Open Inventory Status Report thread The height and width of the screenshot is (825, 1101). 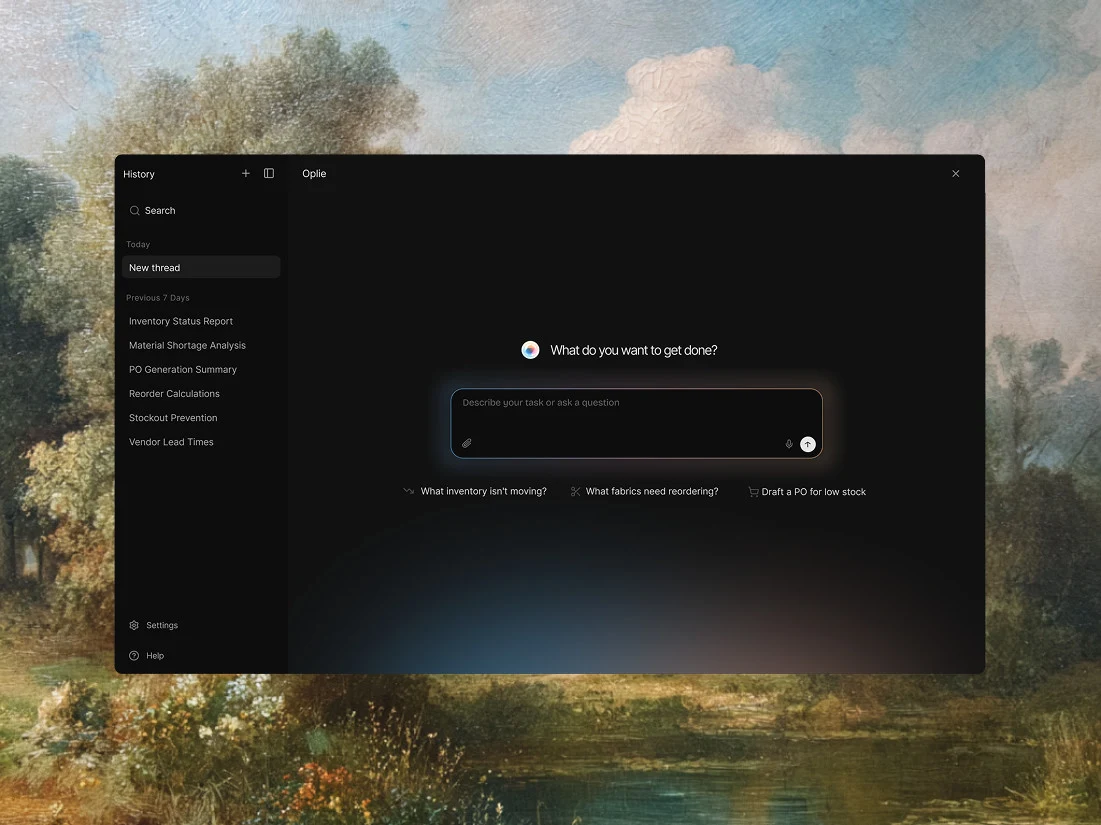[180, 321]
